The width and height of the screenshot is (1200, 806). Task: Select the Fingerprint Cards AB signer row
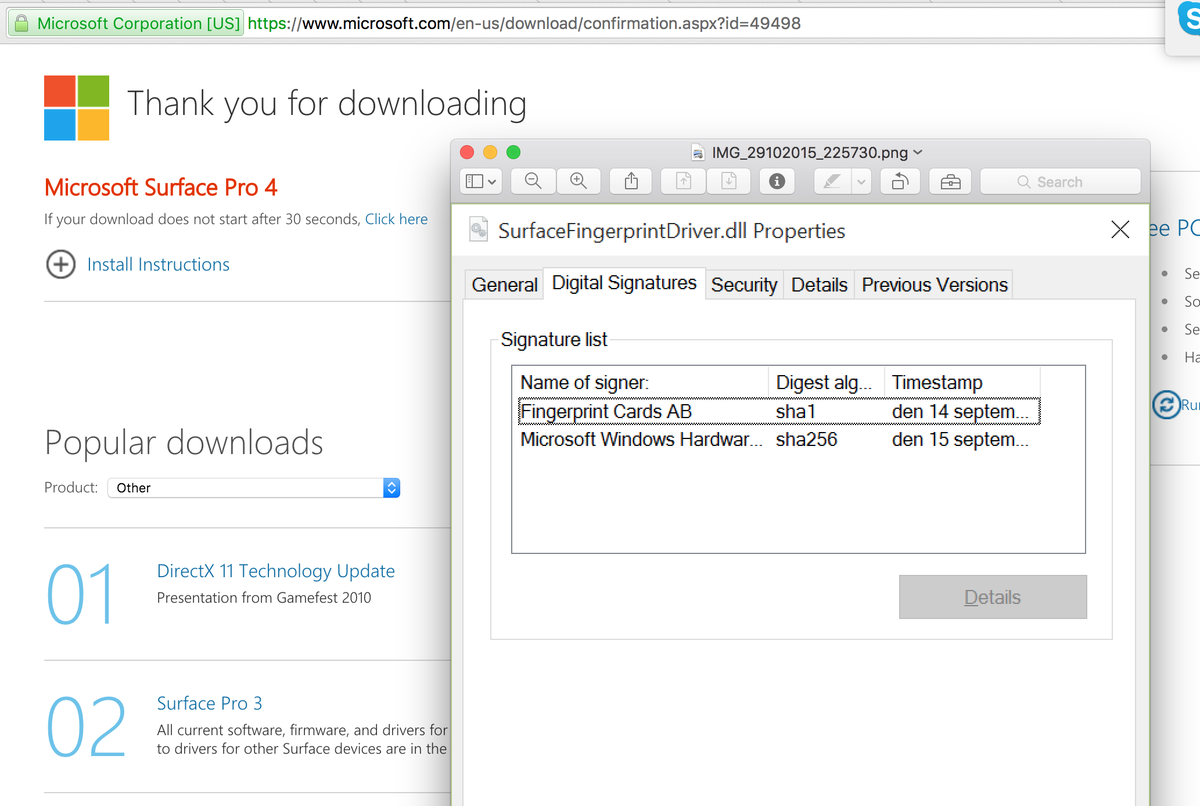point(780,411)
